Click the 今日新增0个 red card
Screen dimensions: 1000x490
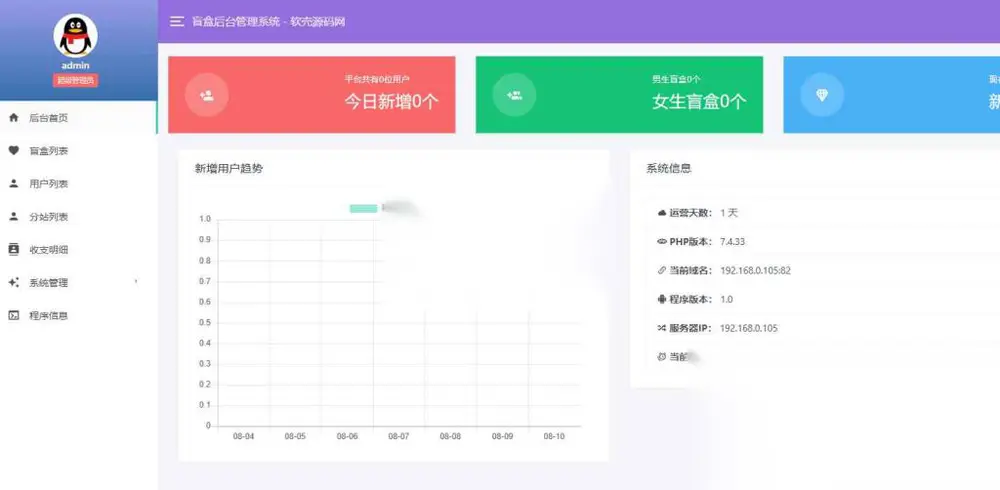(x=312, y=94)
